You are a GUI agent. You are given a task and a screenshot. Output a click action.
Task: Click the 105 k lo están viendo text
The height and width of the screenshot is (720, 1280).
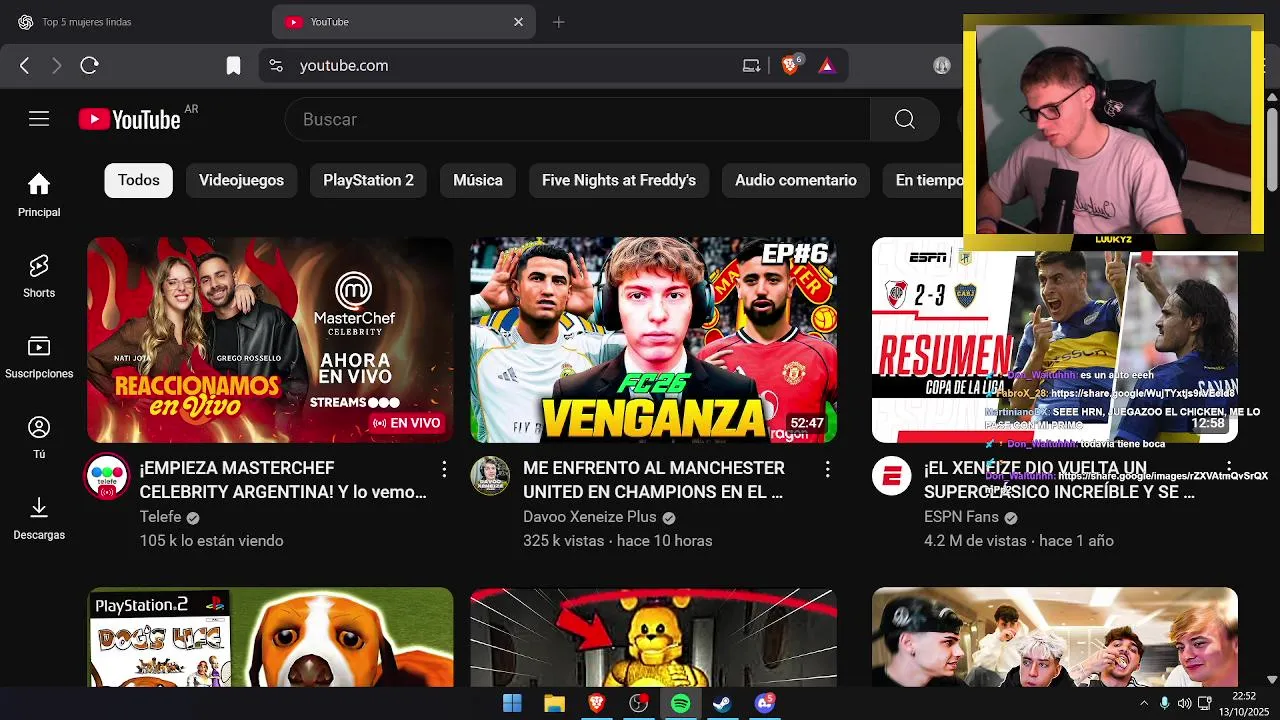(x=211, y=541)
